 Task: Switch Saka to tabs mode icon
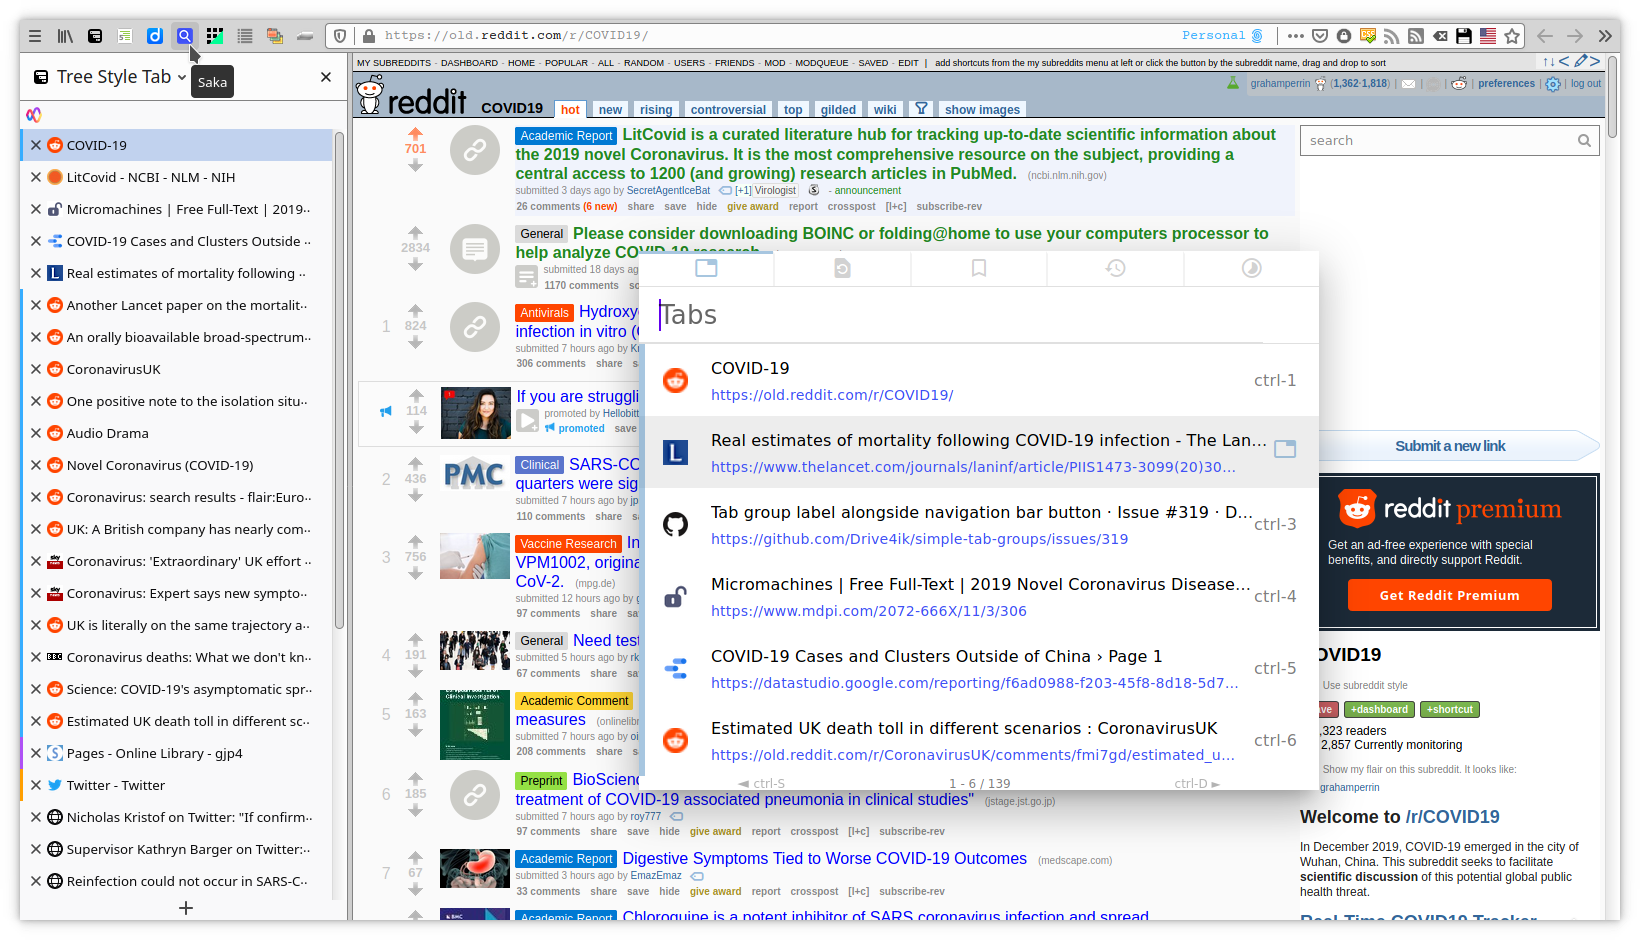pos(706,268)
